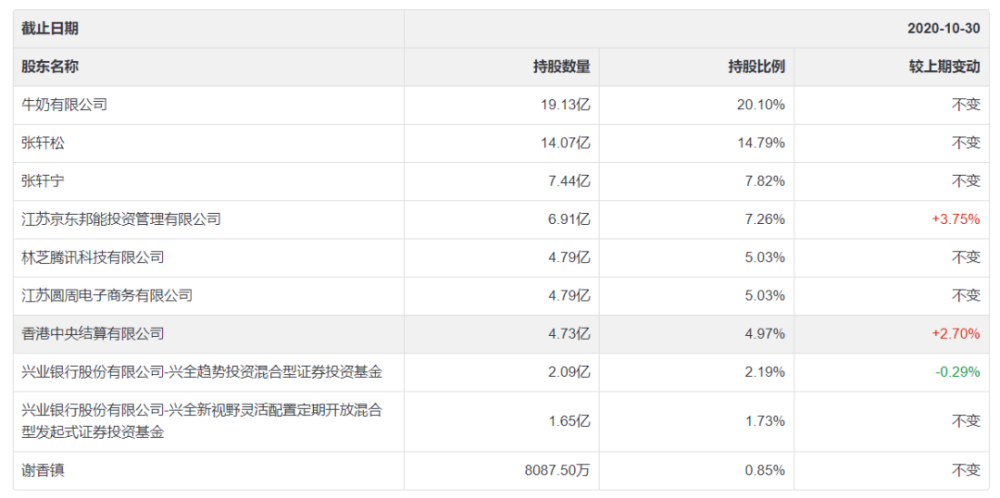Open shareholder 谢香镇
Viewport: 1000px width, 498px height.
(43, 471)
